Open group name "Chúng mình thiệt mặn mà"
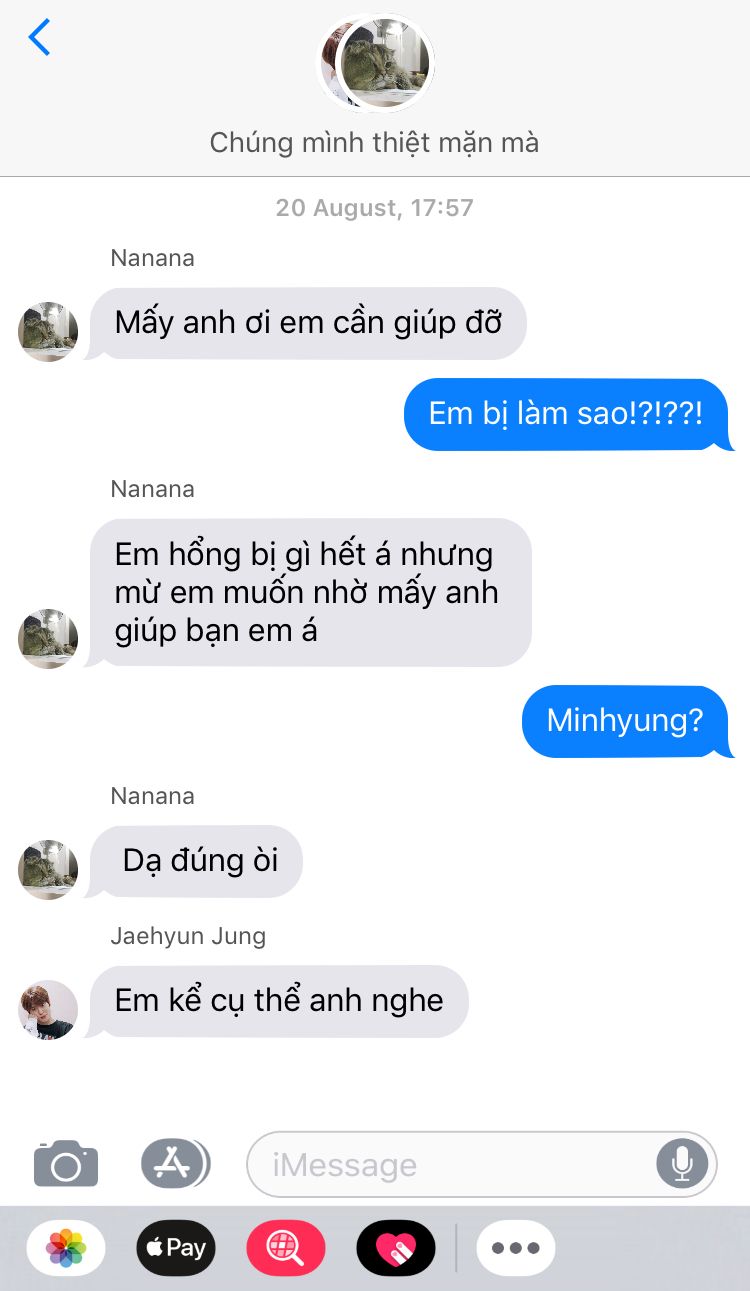This screenshot has width=750, height=1291. click(374, 143)
